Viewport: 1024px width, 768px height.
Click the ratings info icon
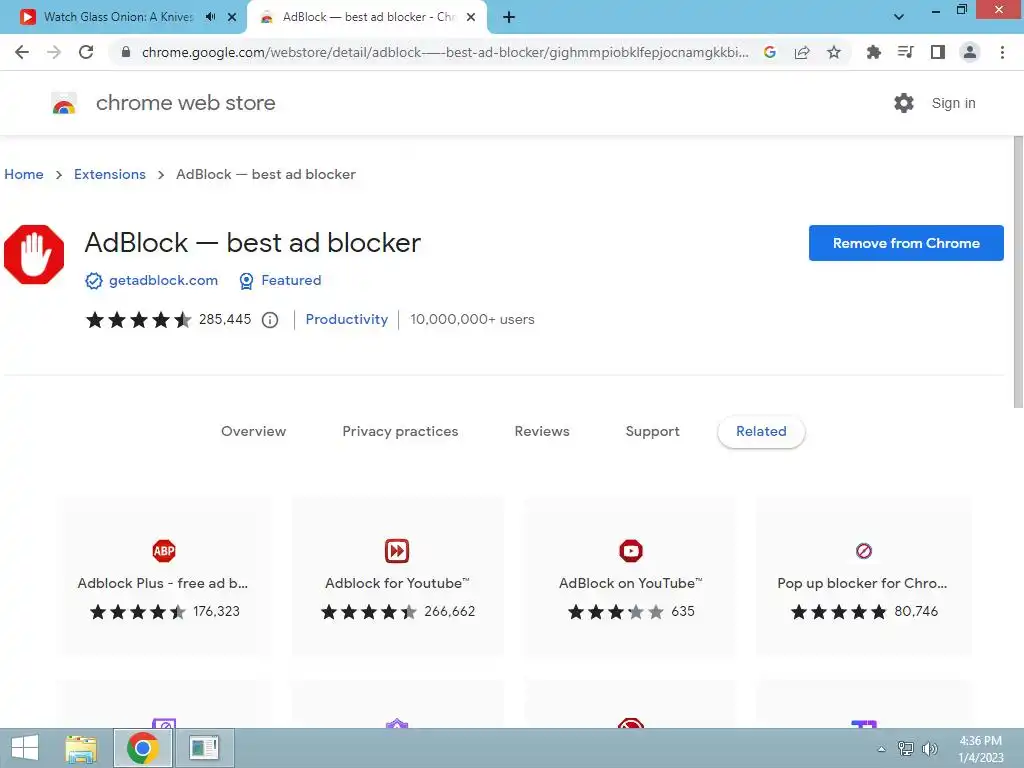coord(270,320)
